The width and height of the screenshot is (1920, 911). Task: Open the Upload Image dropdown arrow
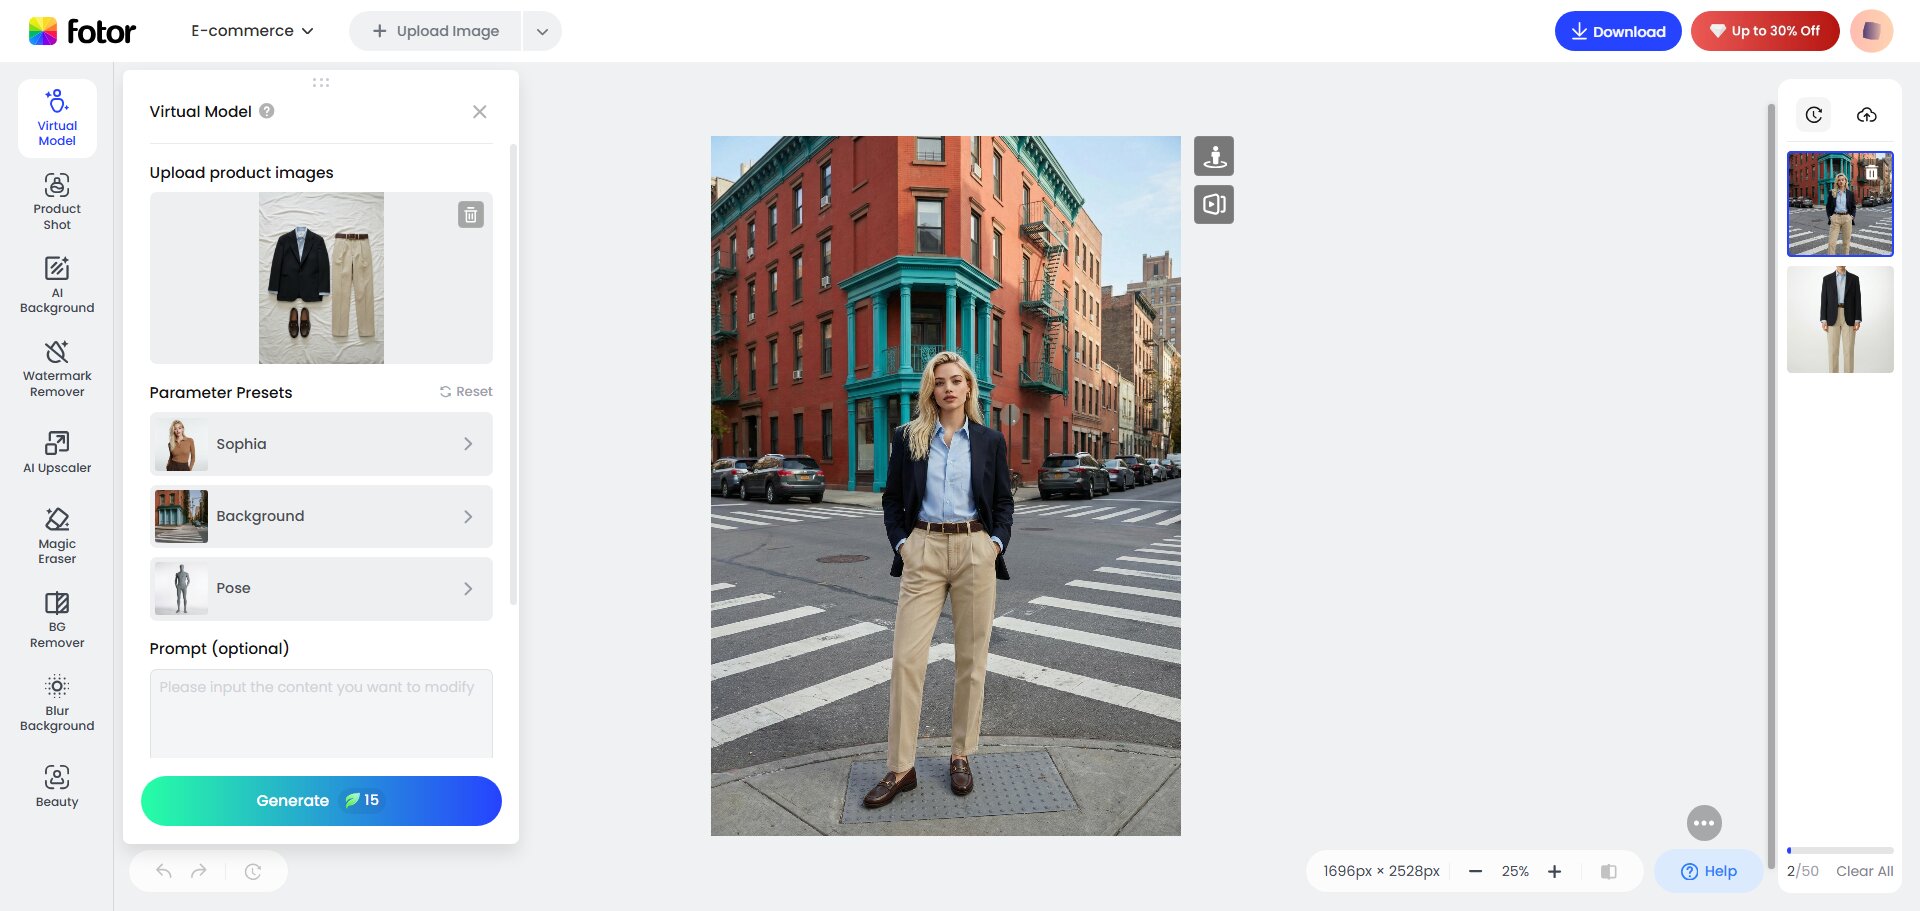click(542, 31)
